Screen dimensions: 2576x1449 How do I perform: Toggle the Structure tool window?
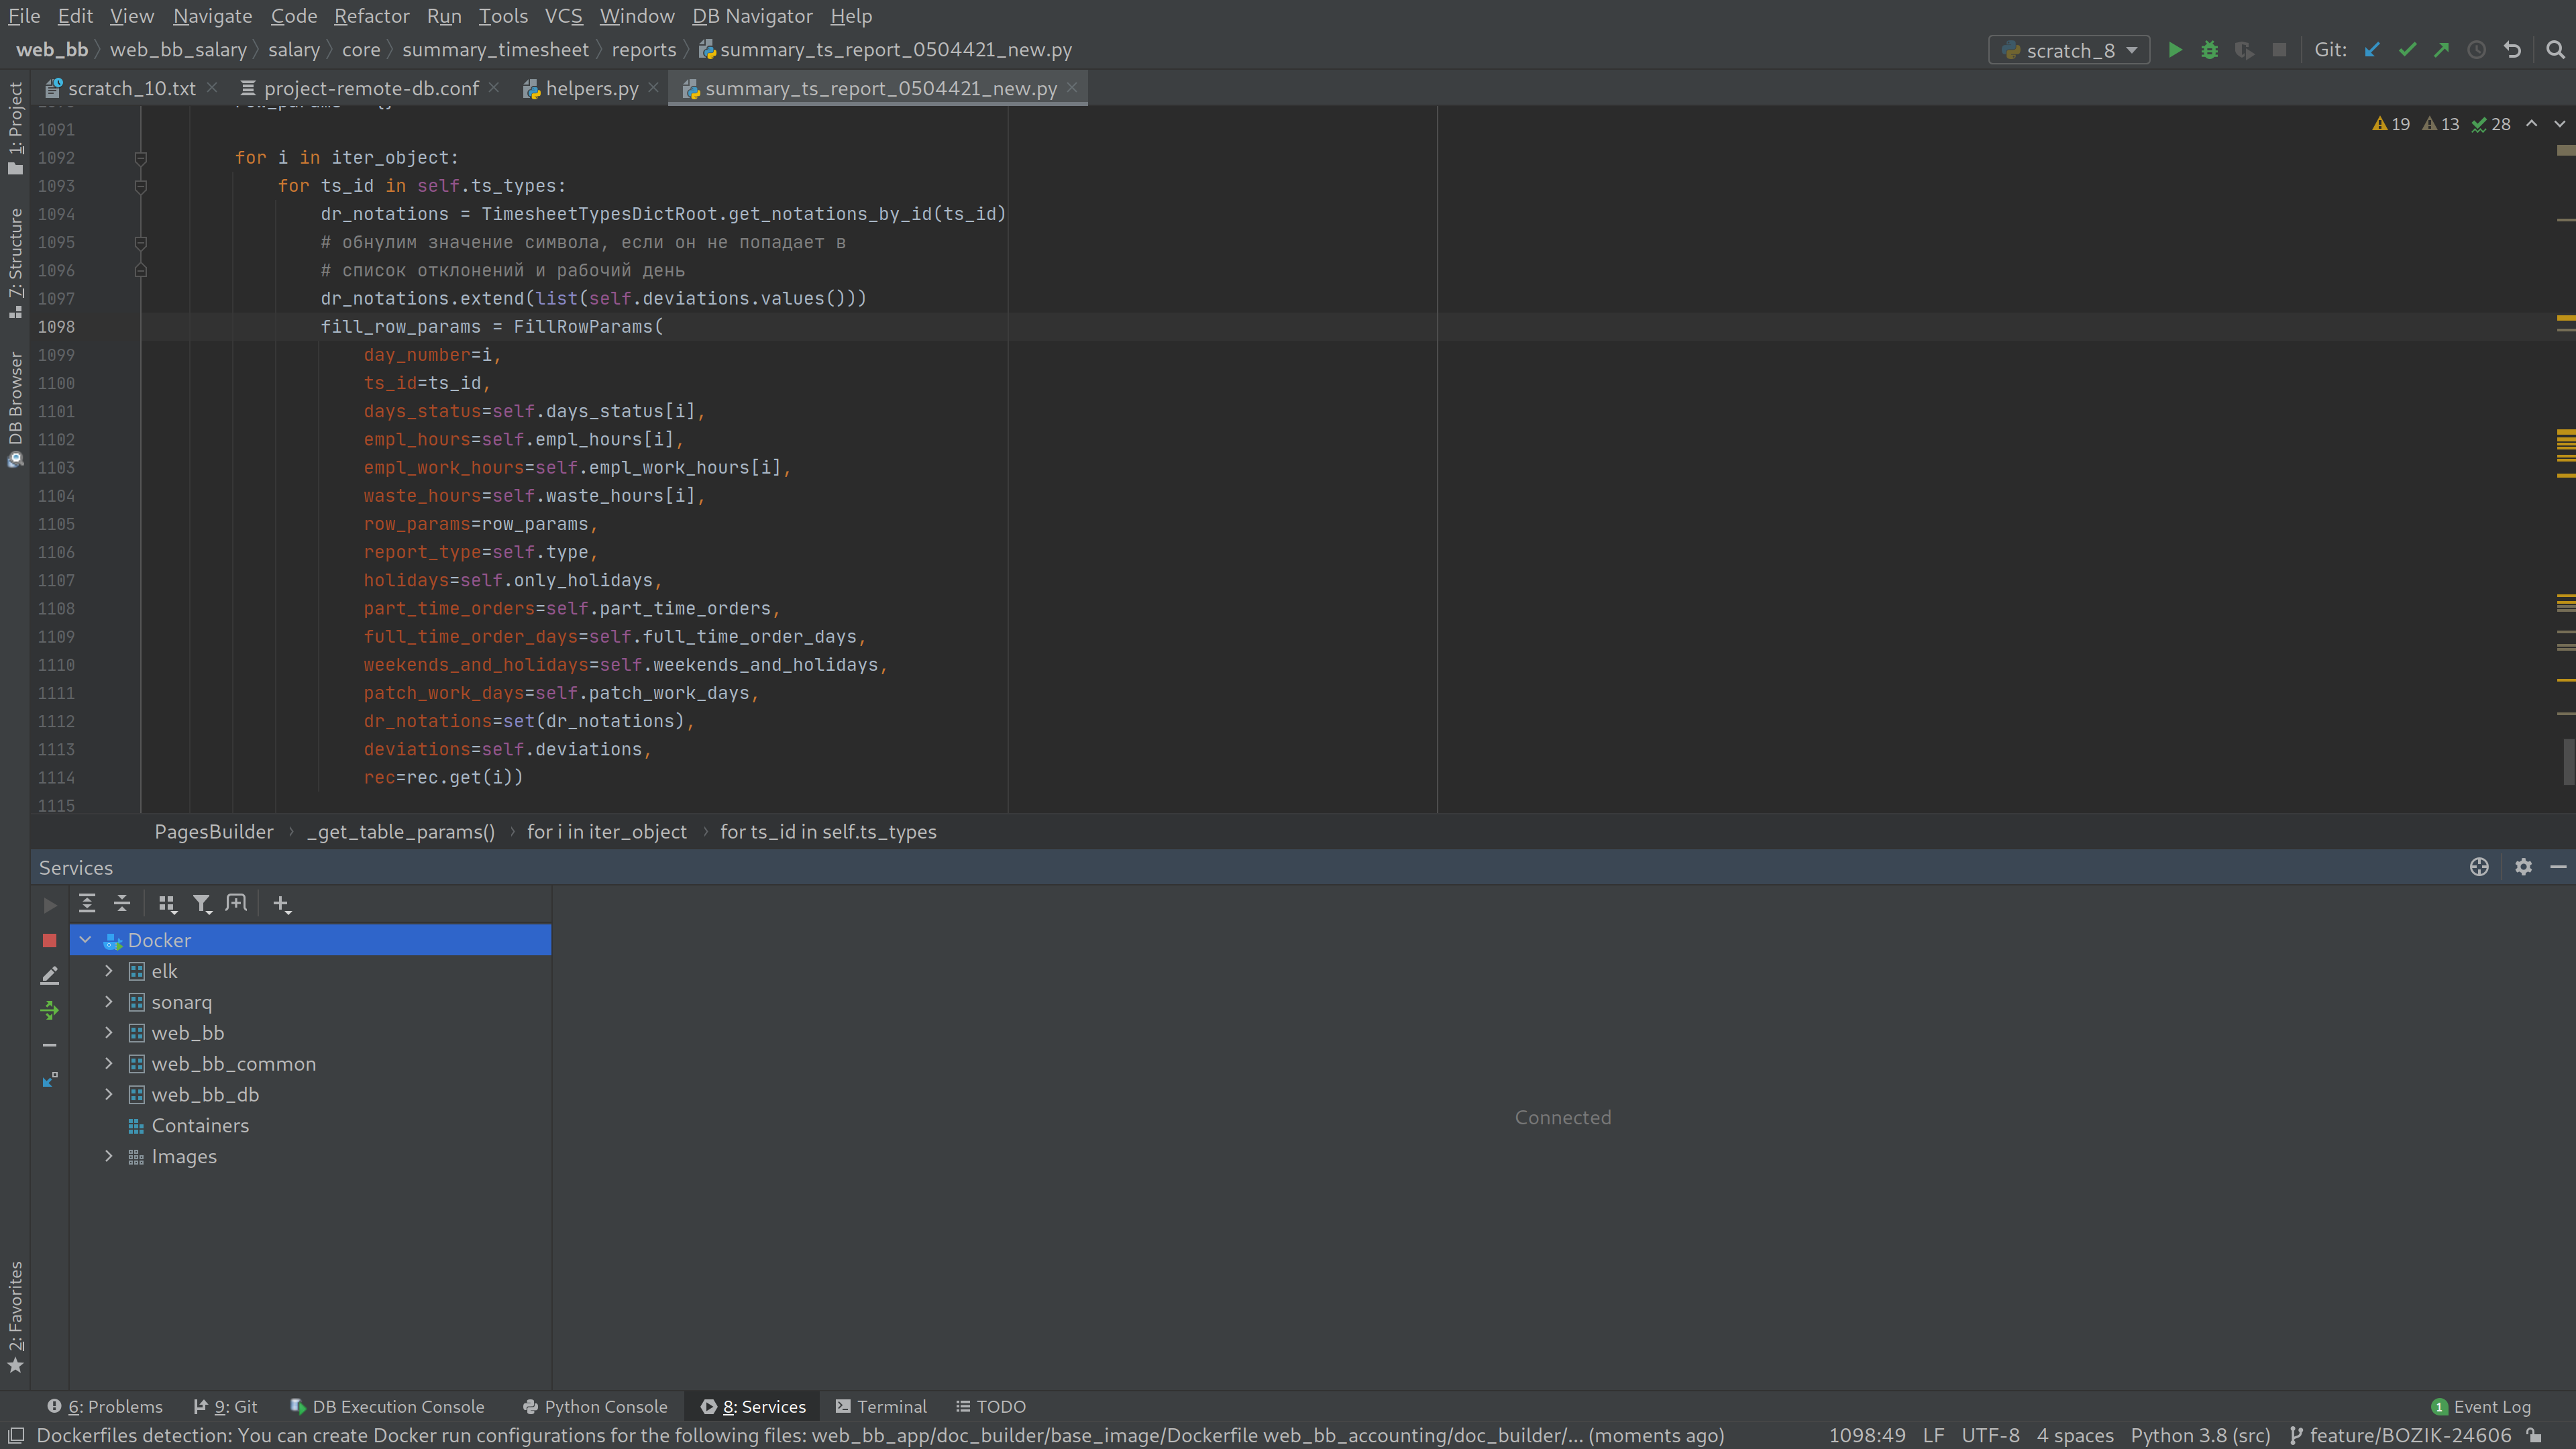click(x=15, y=263)
